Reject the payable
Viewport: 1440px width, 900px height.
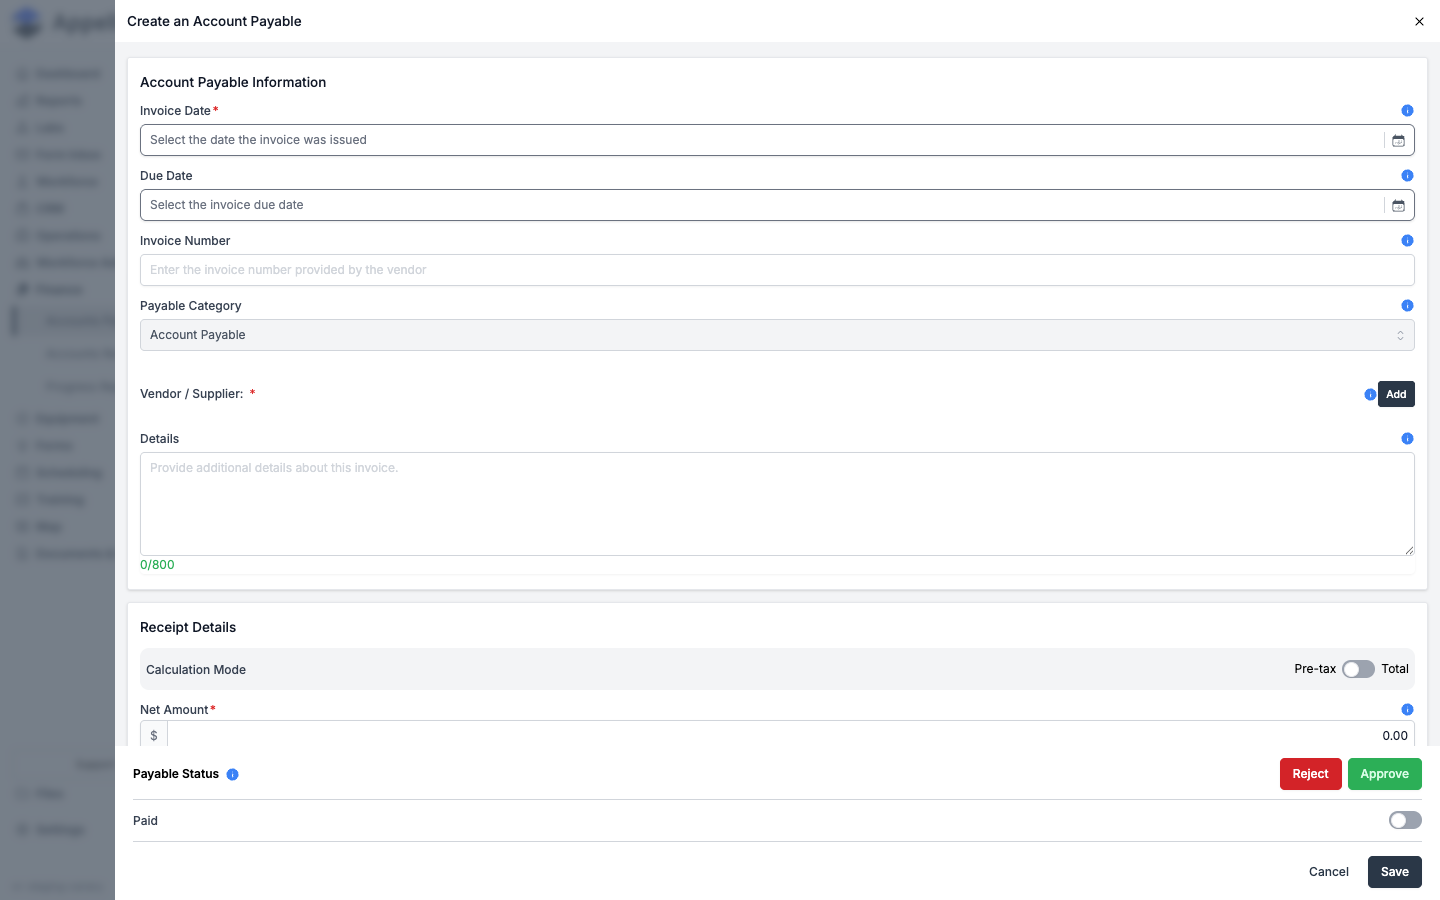(x=1310, y=774)
